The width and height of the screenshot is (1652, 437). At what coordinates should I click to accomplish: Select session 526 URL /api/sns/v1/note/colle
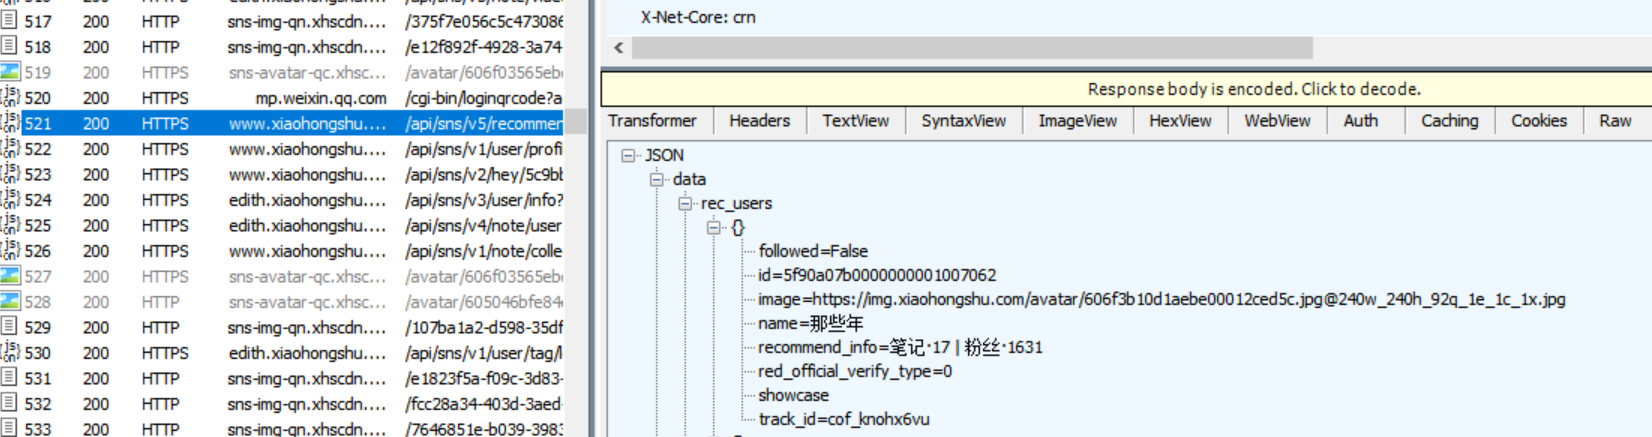(x=484, y=251)
